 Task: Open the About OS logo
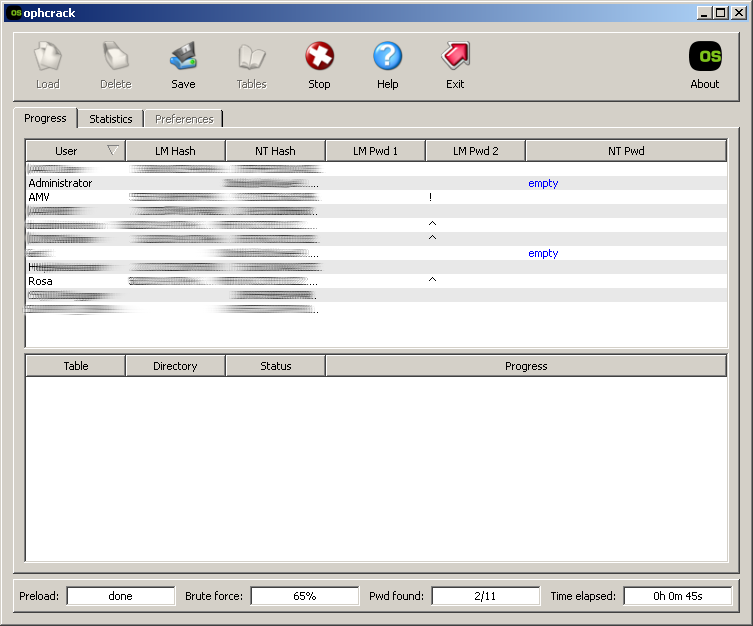pos(705,56)
